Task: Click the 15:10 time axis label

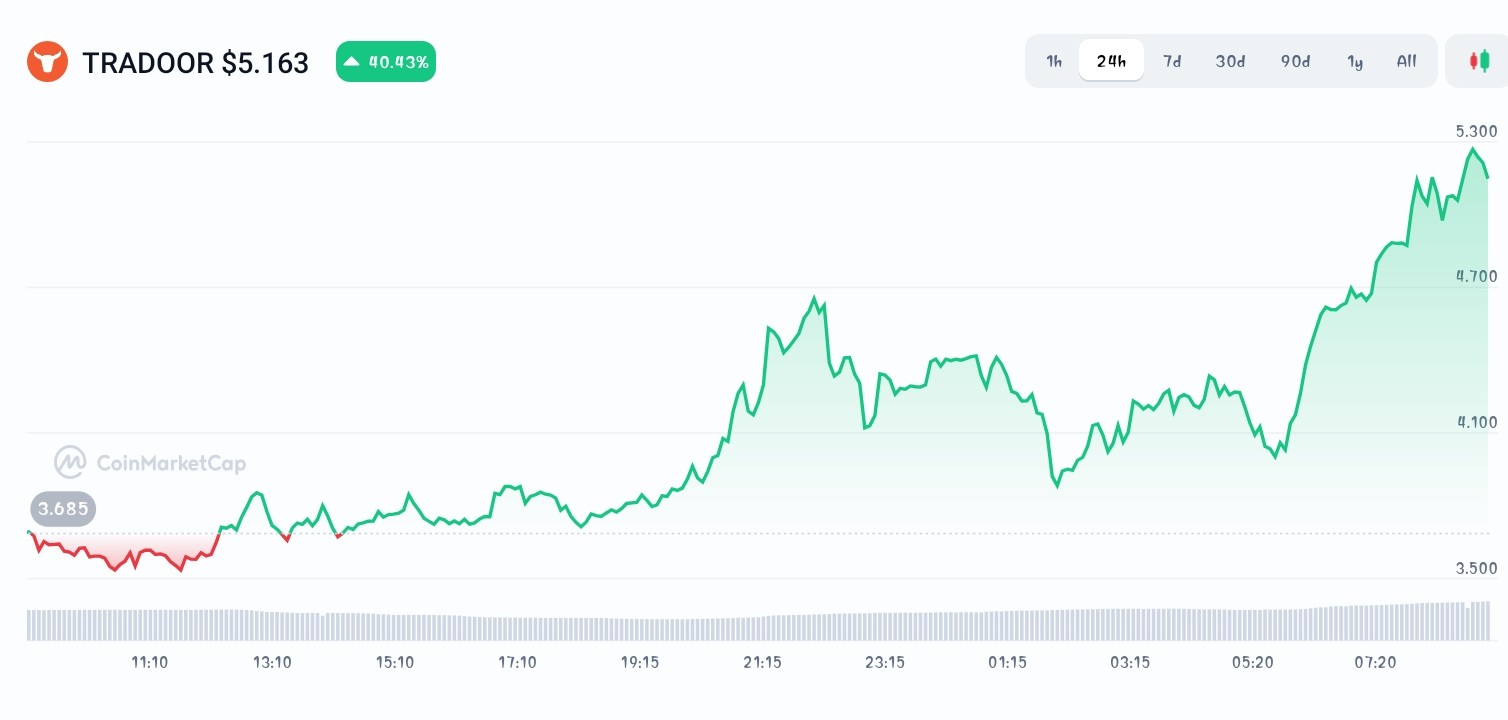Action: tap(395, 662)
